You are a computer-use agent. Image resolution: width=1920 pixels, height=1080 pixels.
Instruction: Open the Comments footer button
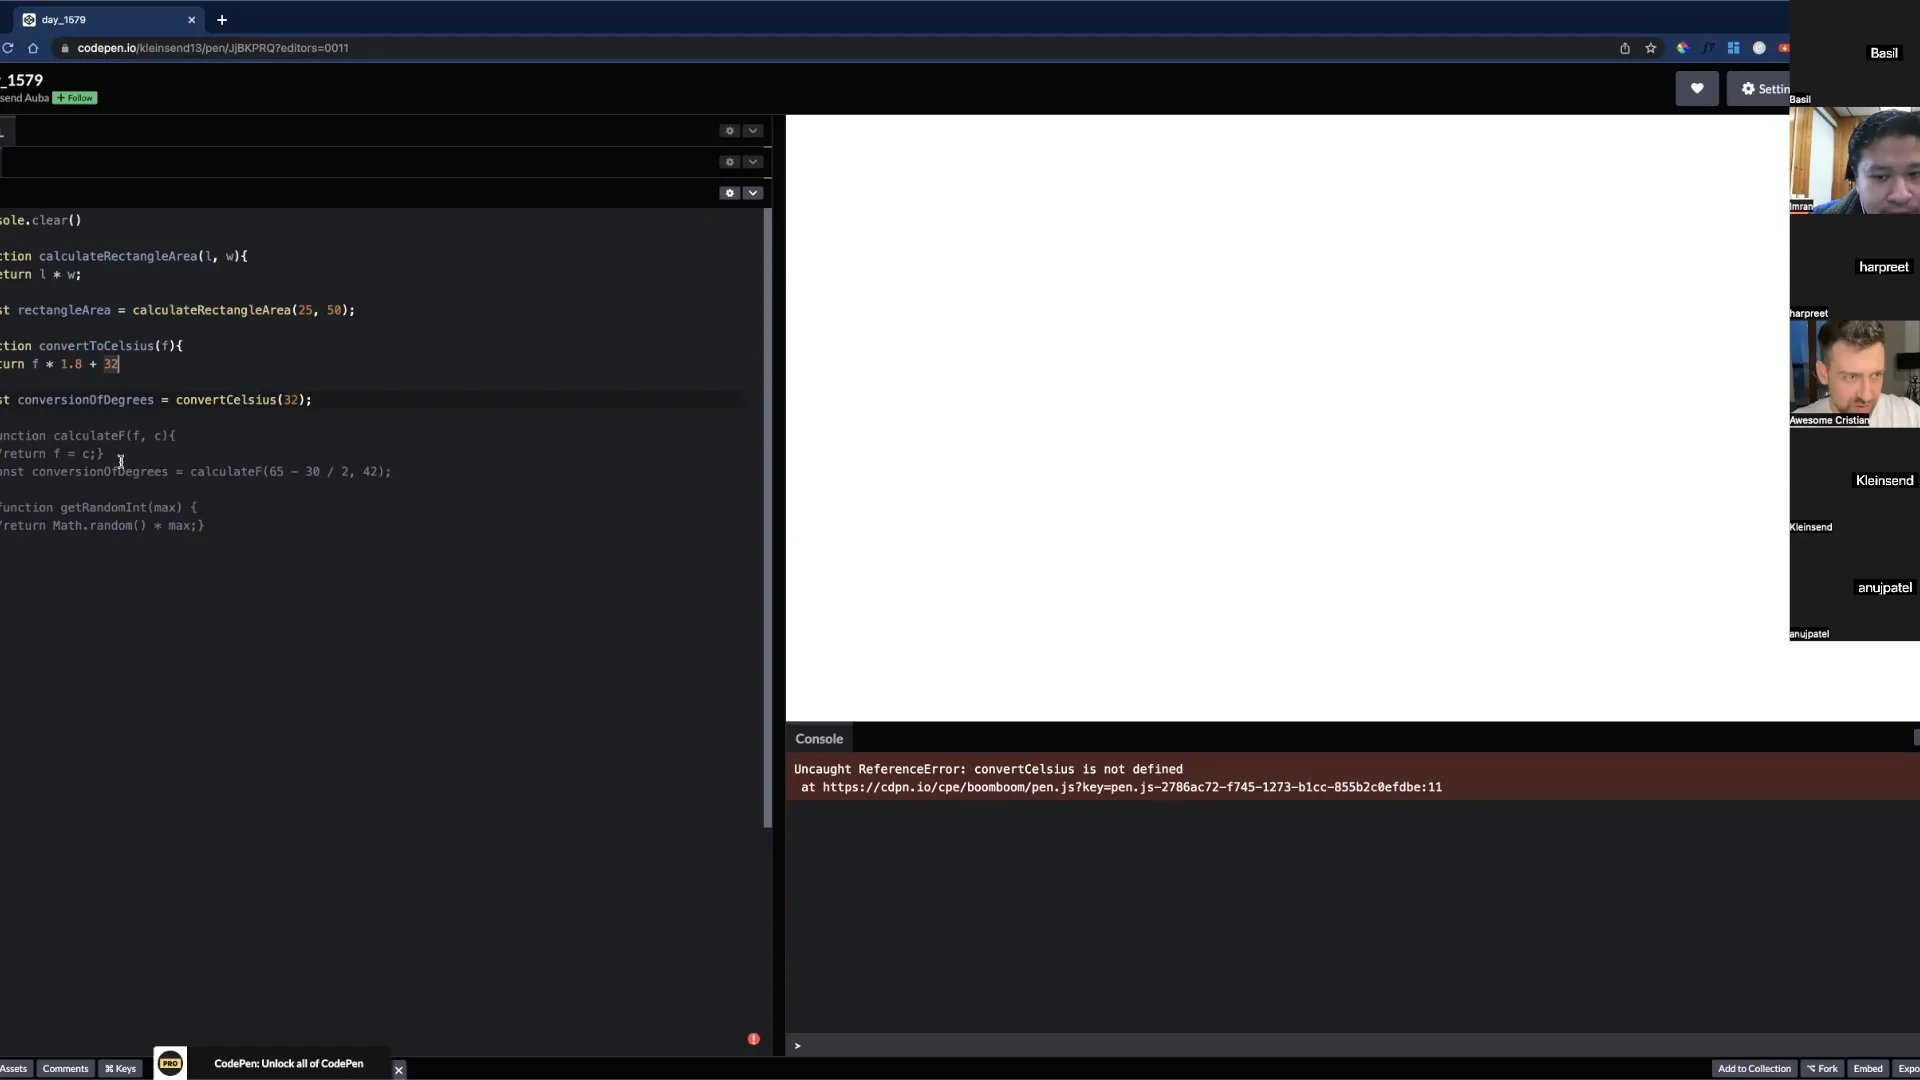65,1069
